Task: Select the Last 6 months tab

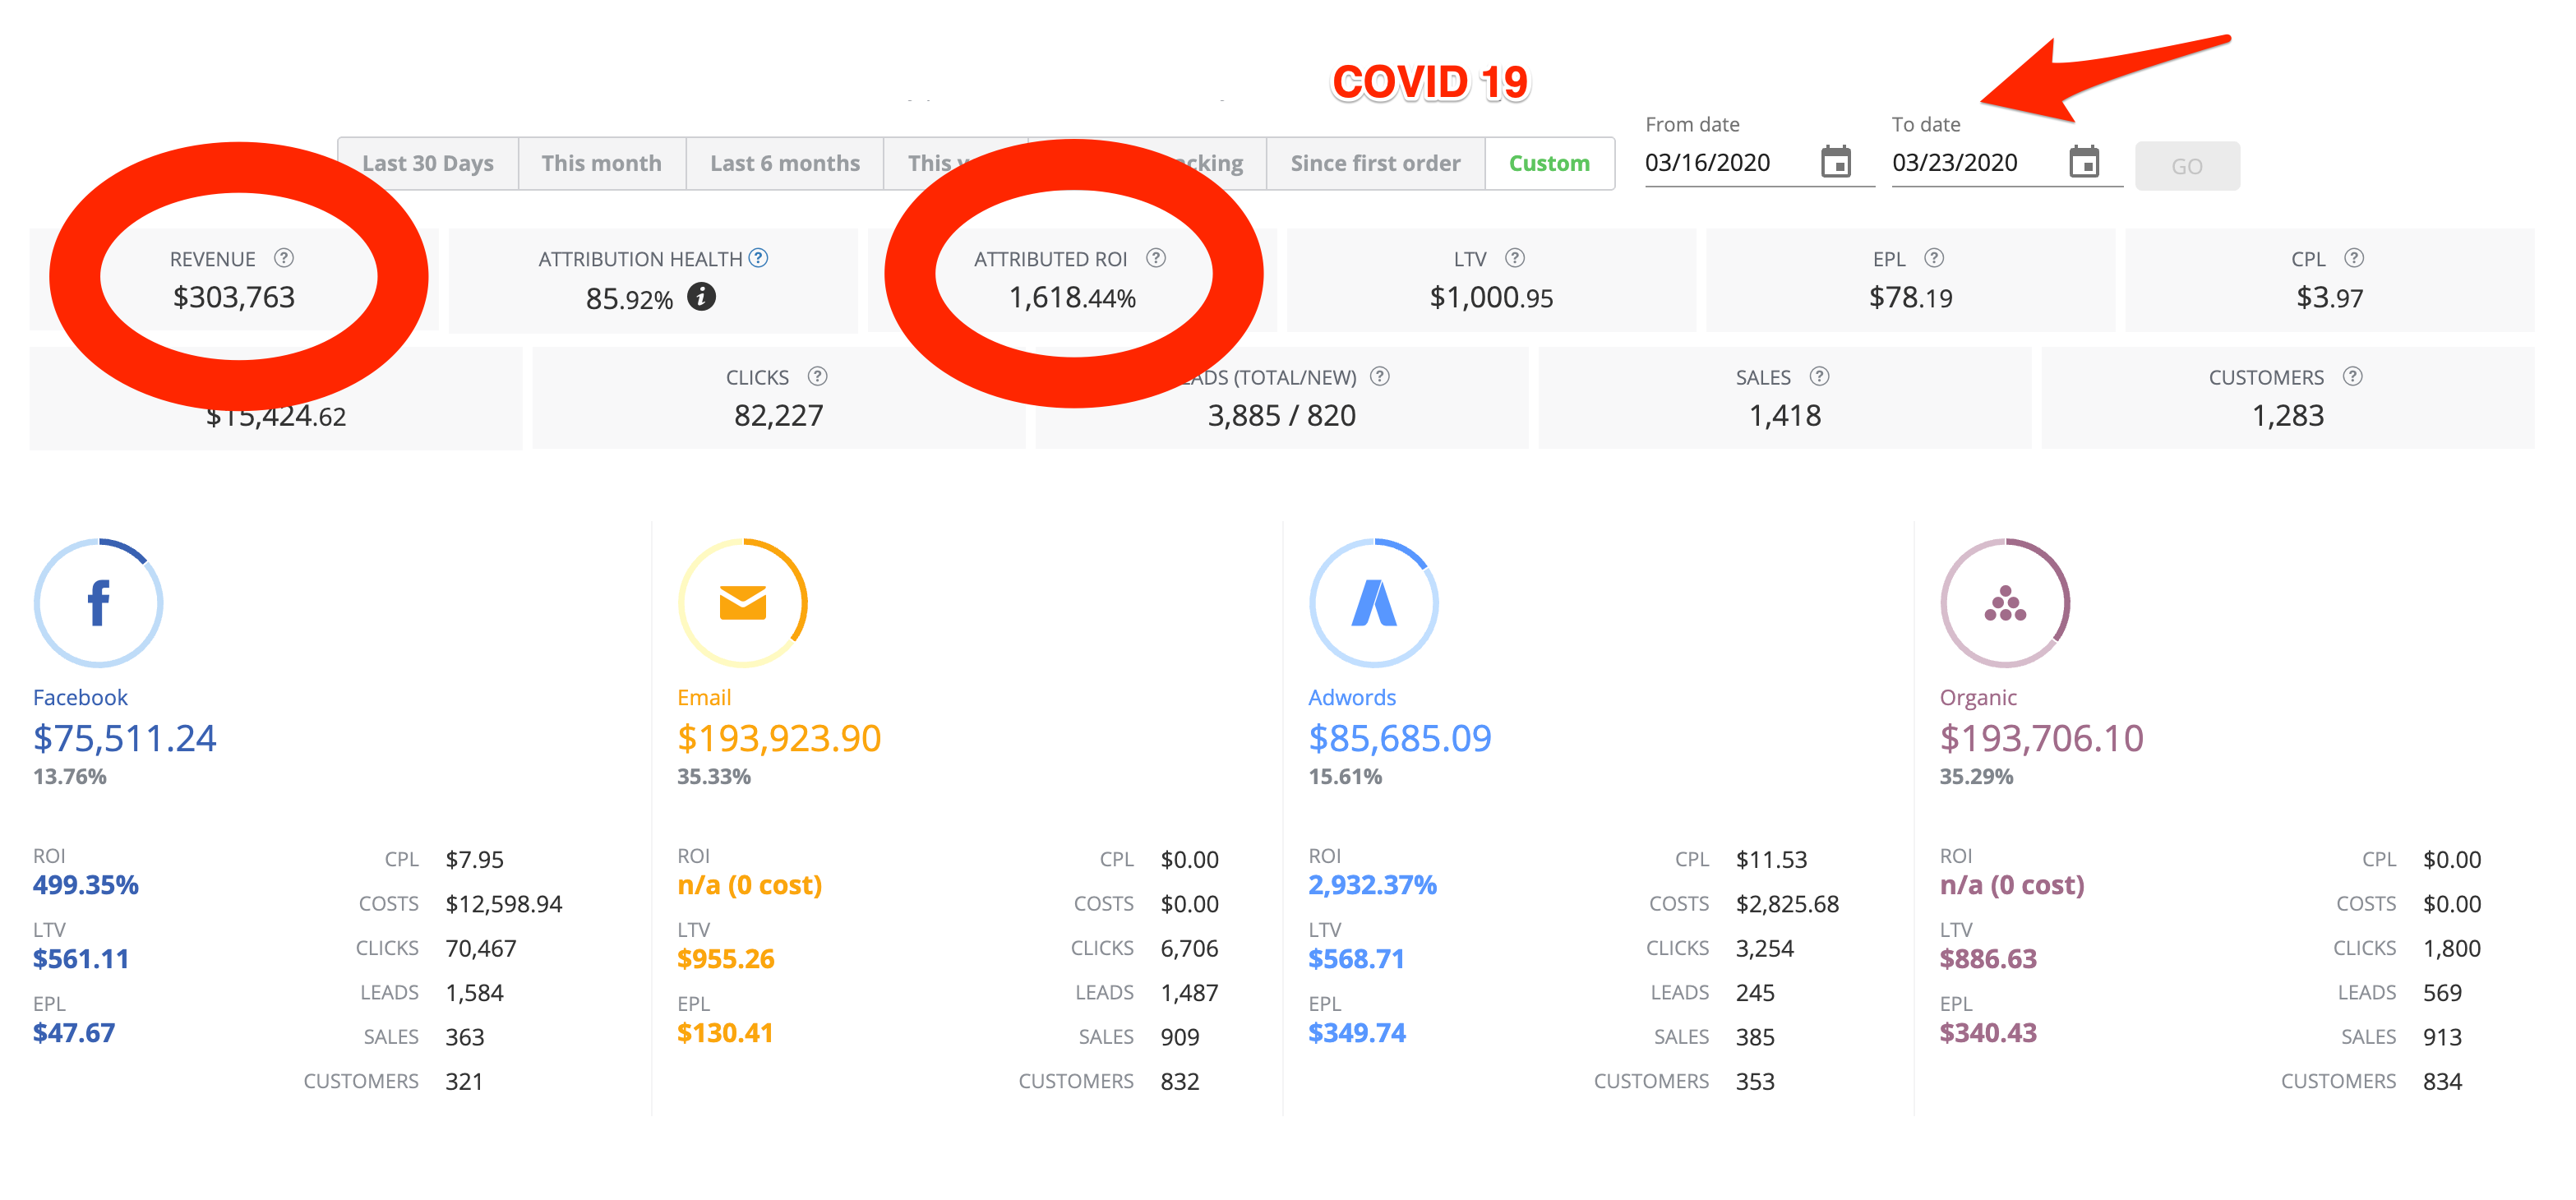Action: point(784,163)
